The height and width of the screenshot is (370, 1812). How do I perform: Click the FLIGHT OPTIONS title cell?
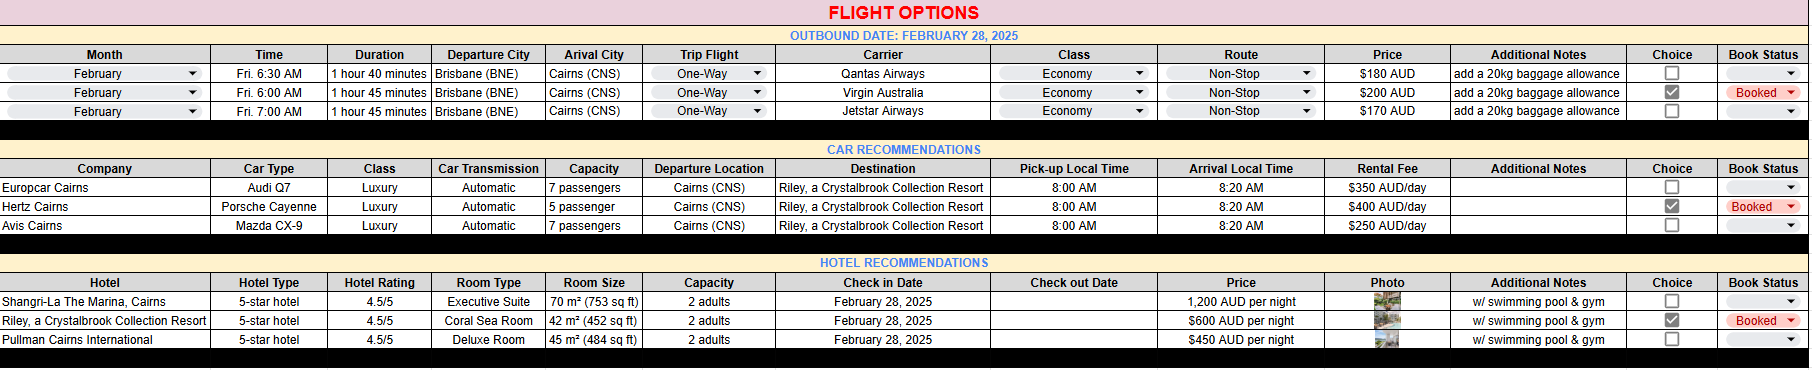point(904,13)
